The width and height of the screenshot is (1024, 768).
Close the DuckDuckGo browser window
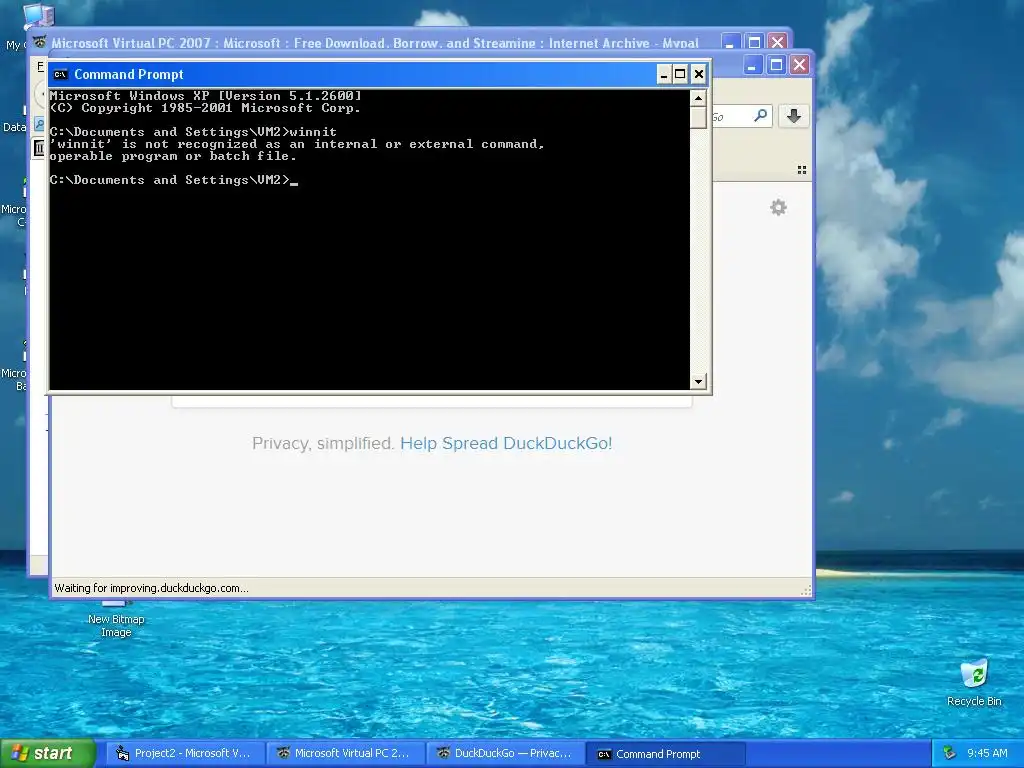click(x=800, y=65)
